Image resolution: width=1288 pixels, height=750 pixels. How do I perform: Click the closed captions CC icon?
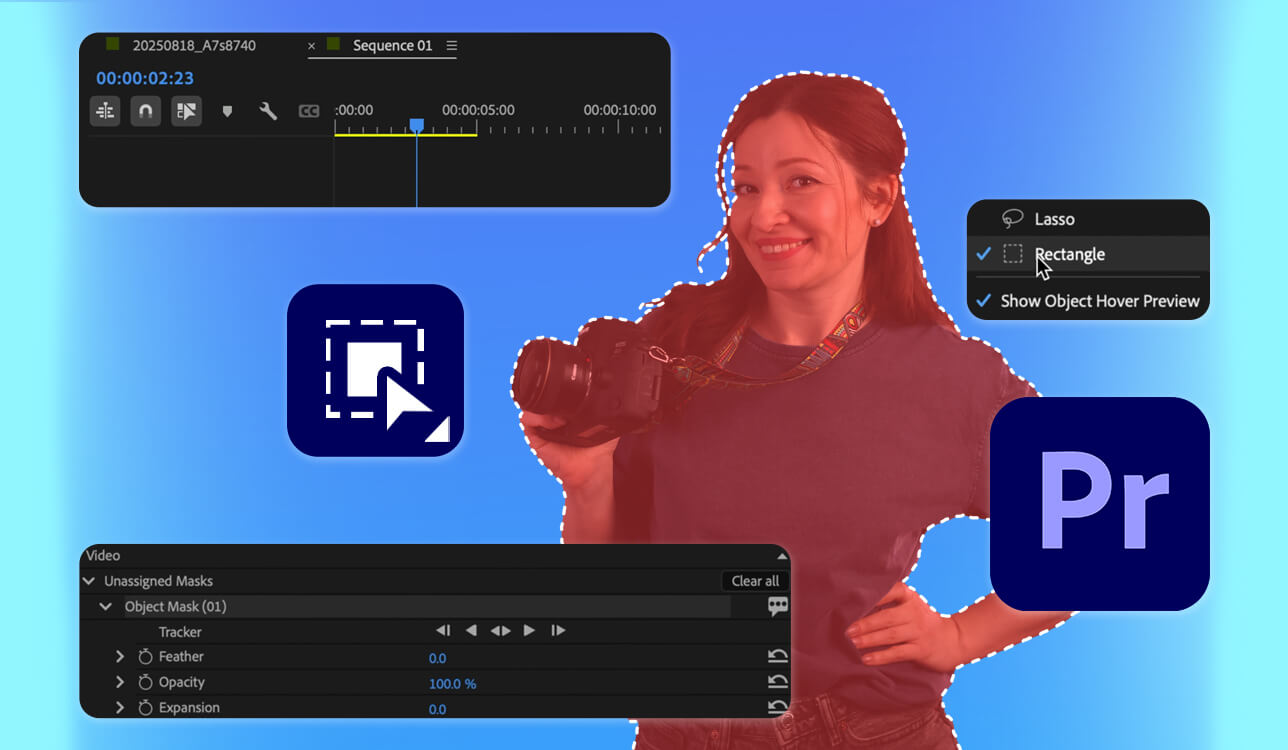(x=309, y=111)
